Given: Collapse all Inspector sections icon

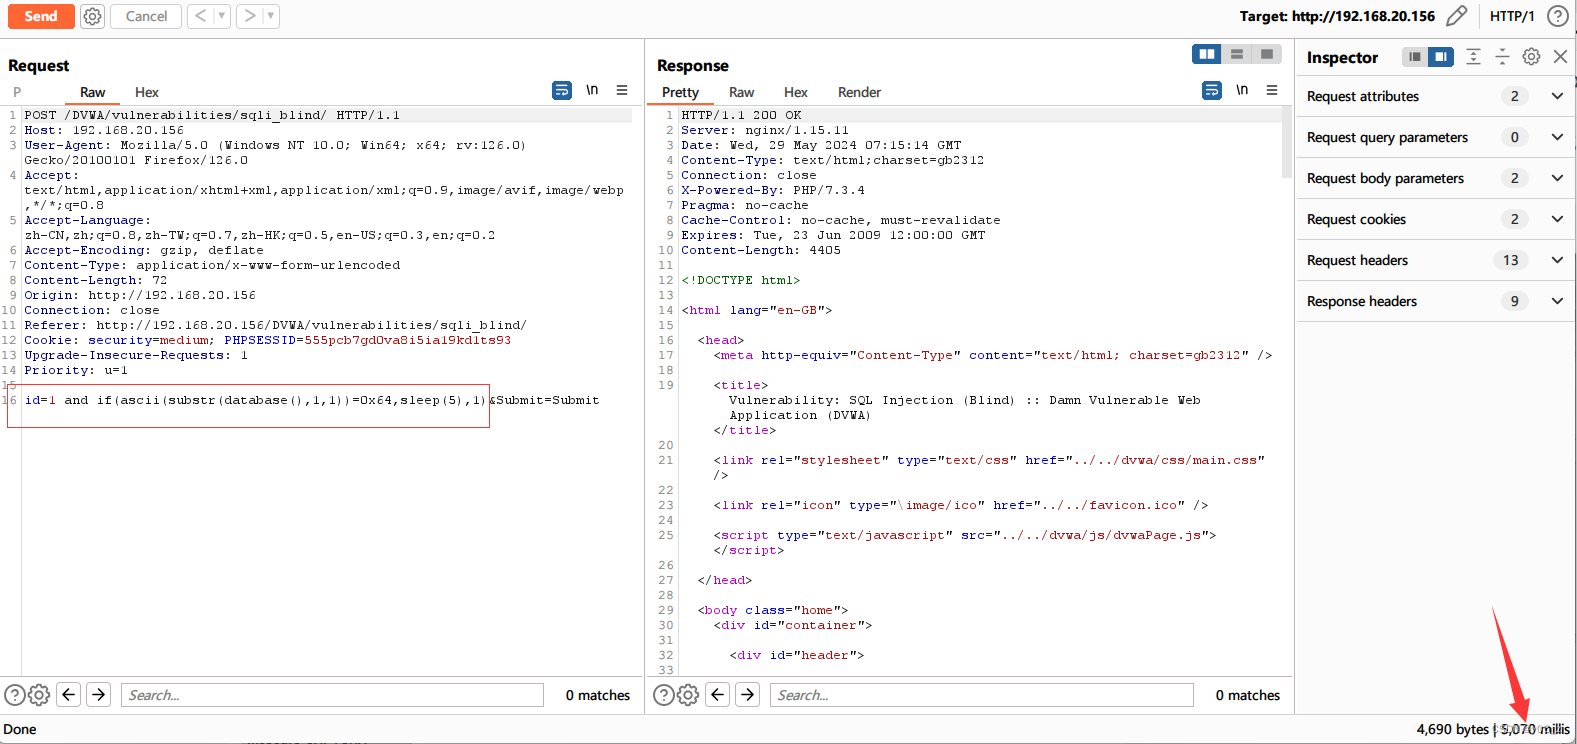Looking at the screenshot, I should click(1502, 57).
